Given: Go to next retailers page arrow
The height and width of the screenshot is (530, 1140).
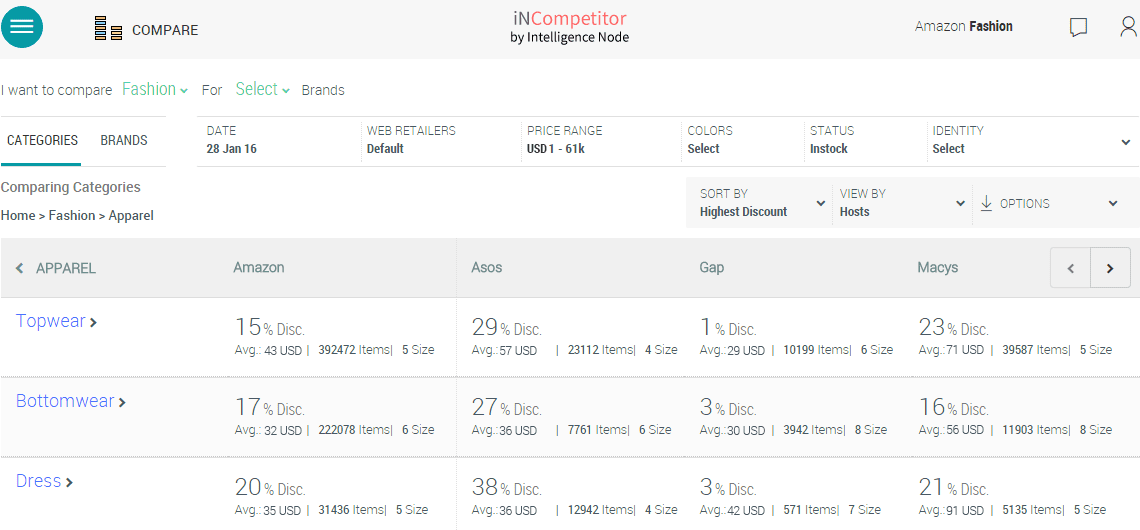Looking at the screenshot, I should pos(1110,268).
